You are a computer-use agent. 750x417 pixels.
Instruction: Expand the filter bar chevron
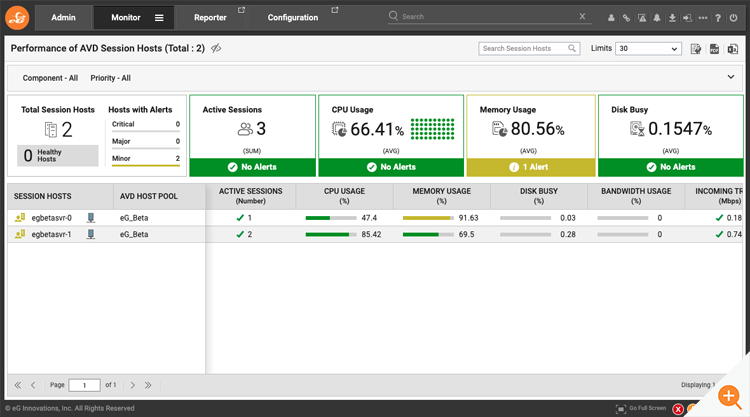pyautogui.click(x=731, y=77)
